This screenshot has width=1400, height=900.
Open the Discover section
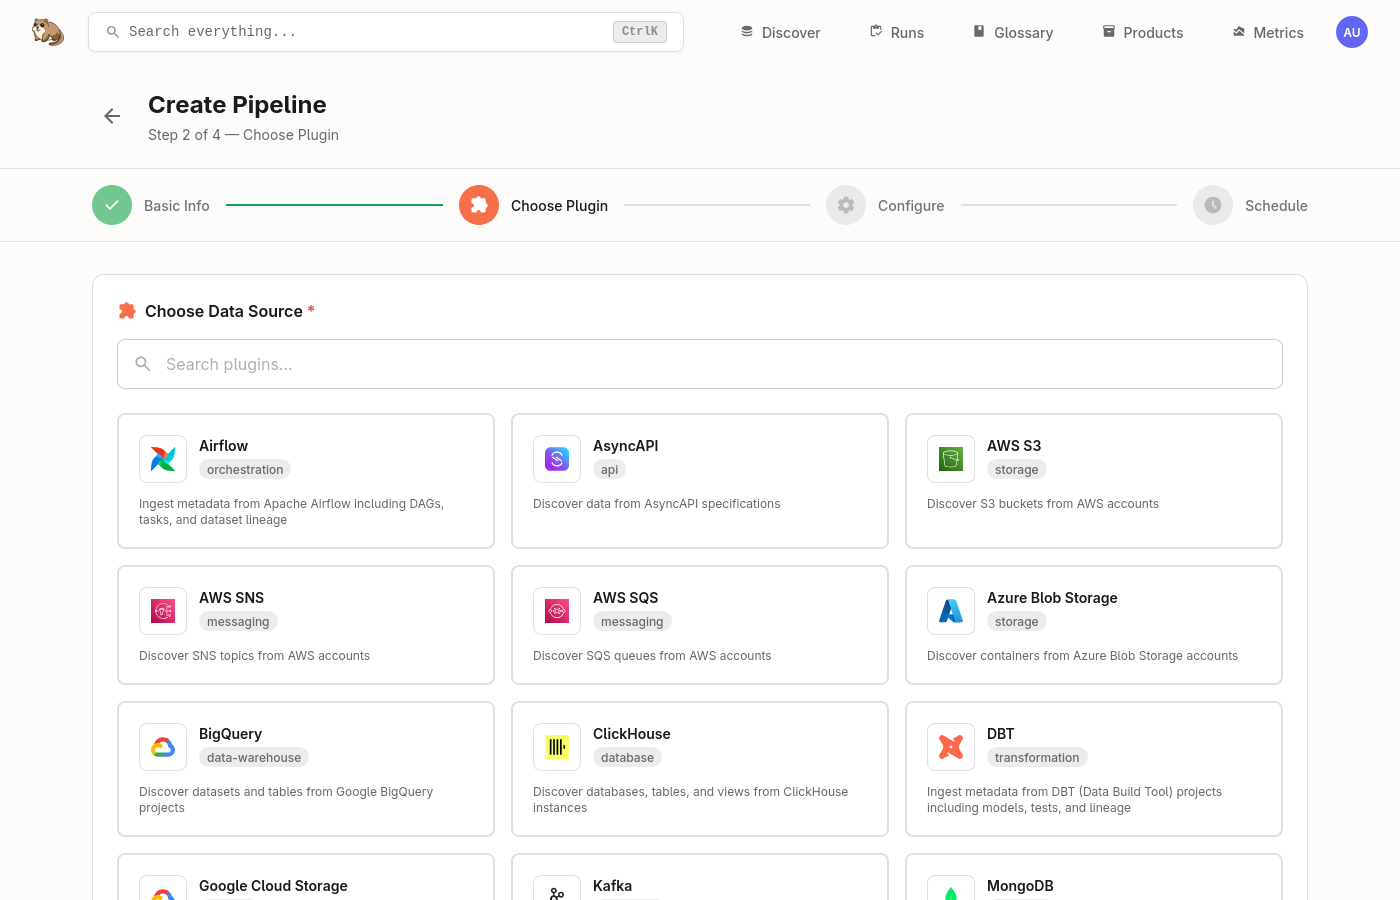(x=780, y=32)
